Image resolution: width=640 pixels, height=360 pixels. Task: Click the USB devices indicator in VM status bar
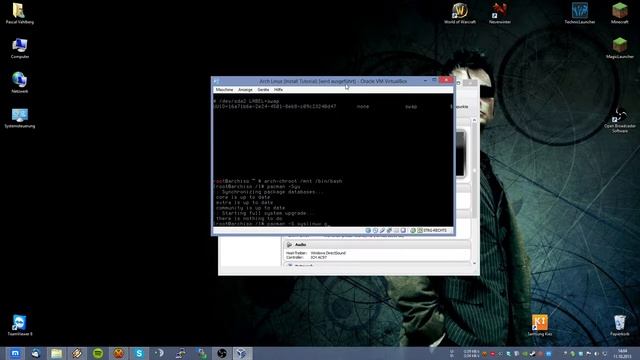(x=382, y=231)
